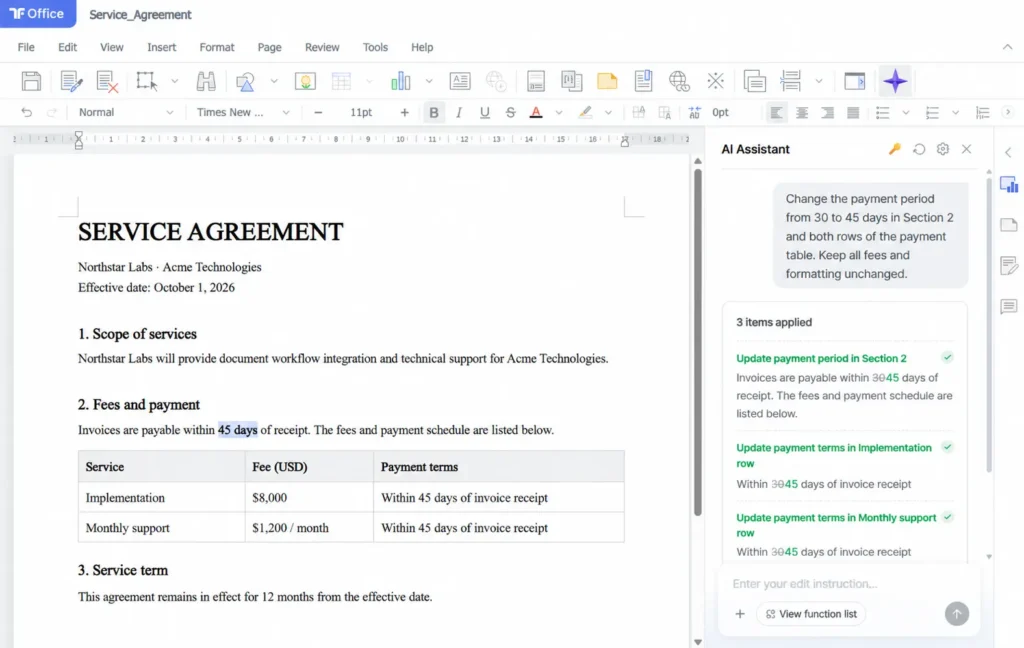The image size is (1024, 648).
Task: Select the selection rectangle tool
Action: point(146,82)
